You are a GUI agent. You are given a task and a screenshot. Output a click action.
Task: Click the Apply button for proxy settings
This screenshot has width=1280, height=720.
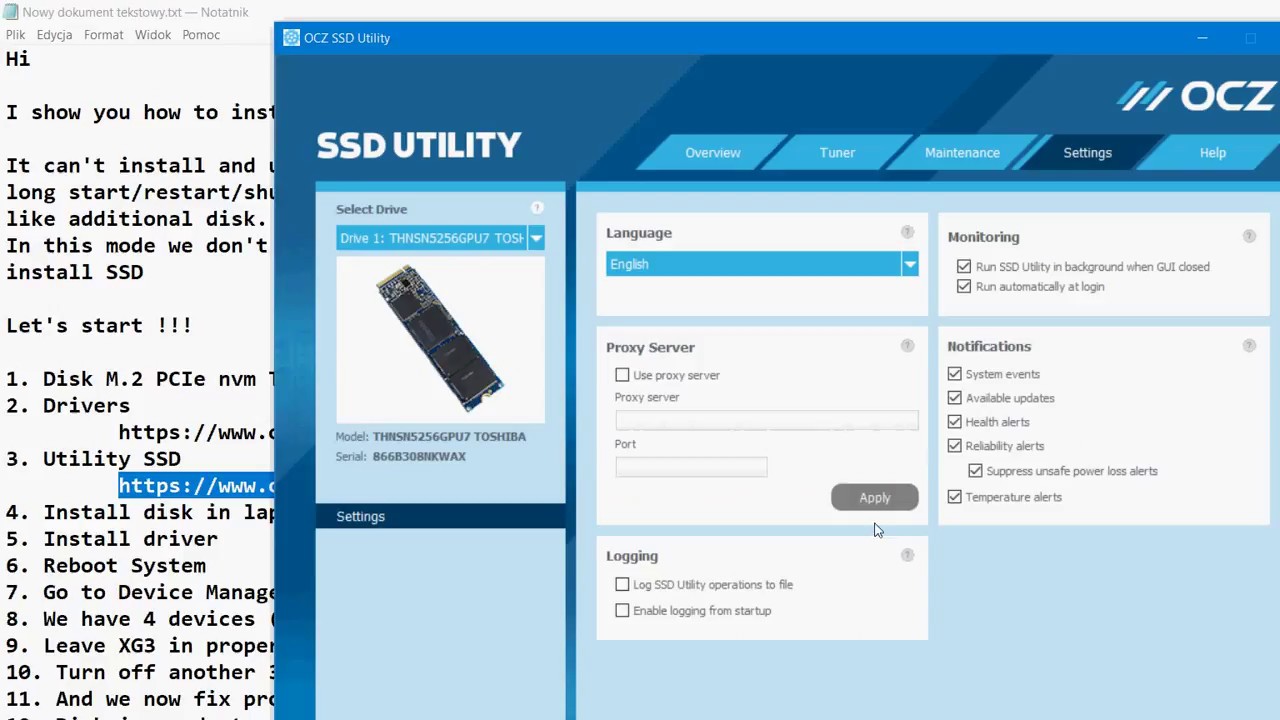pyautogui.click(x=874, y=497)
